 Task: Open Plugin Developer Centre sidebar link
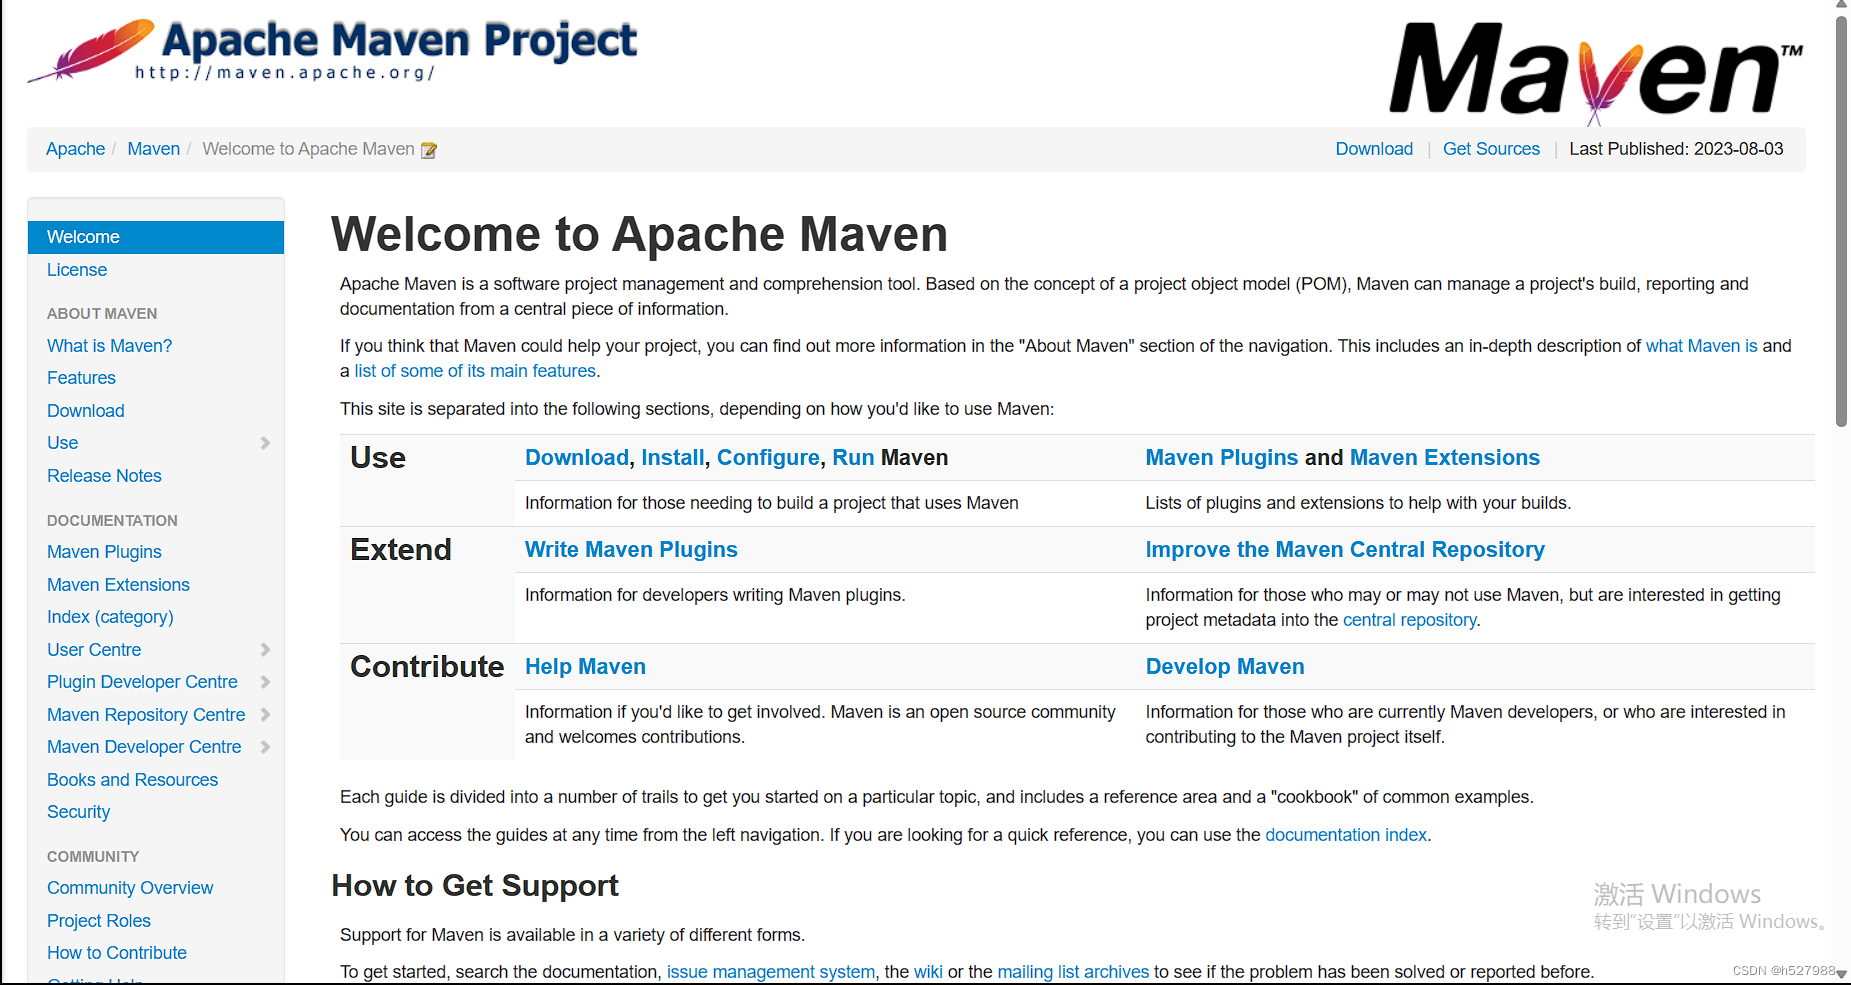[x=142, y=682]
